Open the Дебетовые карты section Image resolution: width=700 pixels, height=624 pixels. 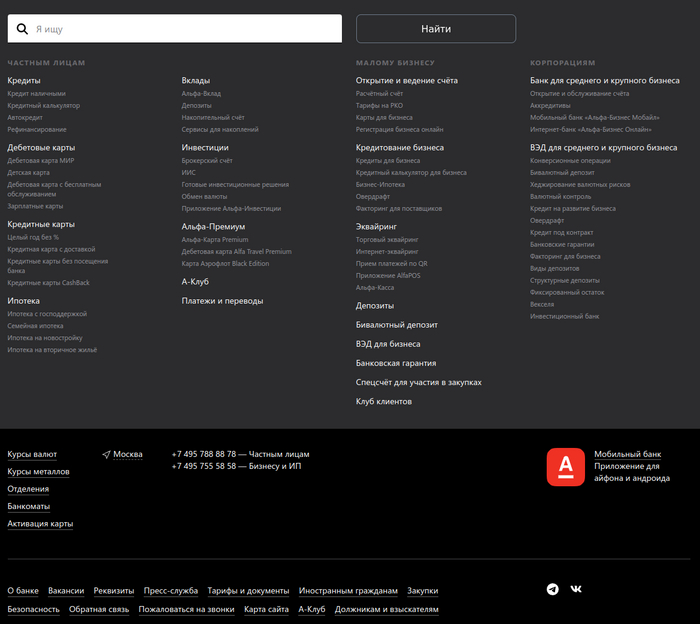[41, 148]
